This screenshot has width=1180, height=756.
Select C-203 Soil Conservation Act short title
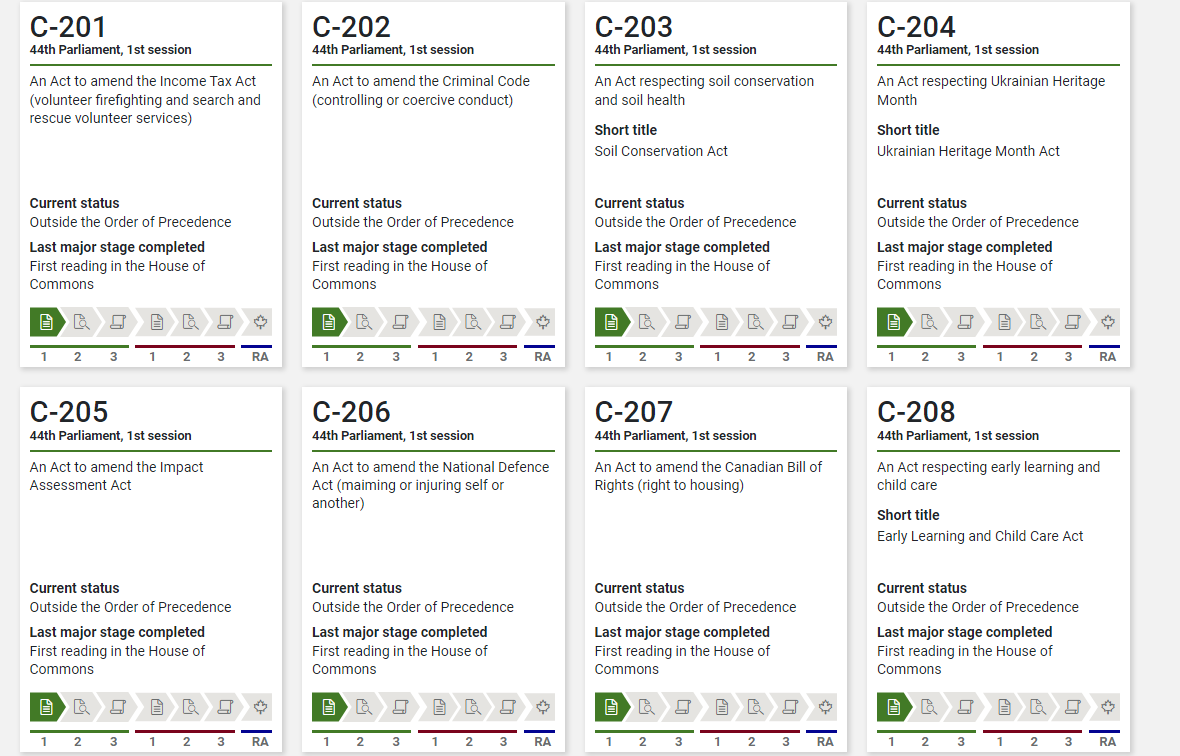661,151
